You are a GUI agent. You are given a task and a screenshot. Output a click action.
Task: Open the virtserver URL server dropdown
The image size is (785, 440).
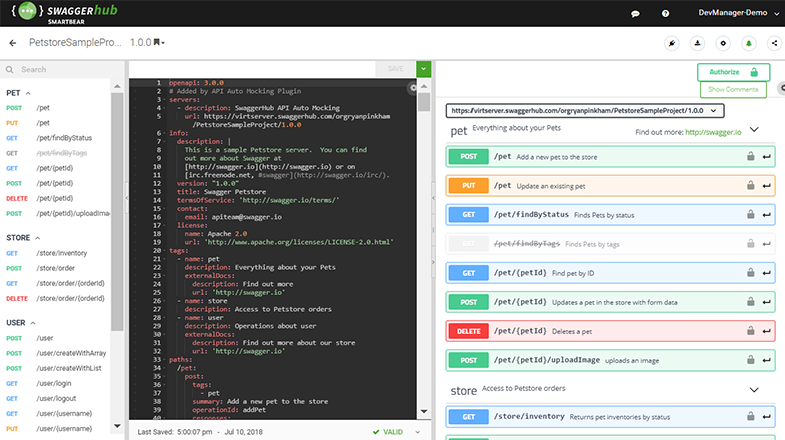pyautogui.click(x=585, y=111)
